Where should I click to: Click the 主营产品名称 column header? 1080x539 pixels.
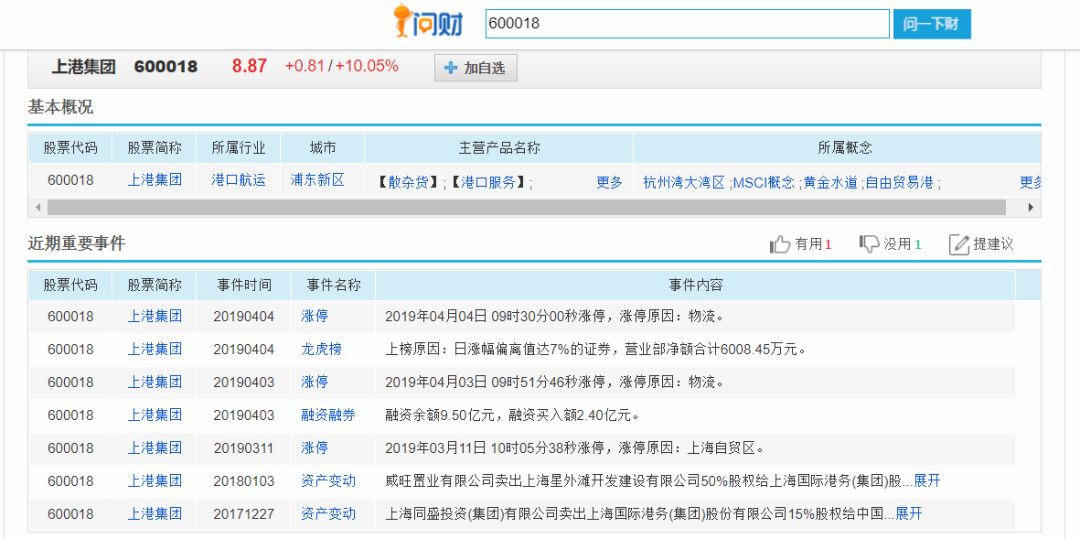(499, 148)
